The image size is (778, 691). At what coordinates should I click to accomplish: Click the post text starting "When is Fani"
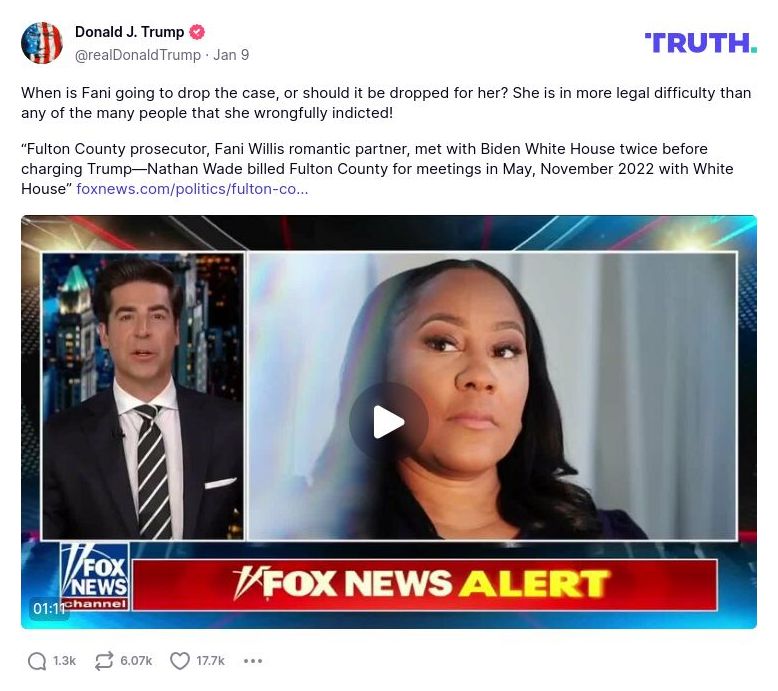tap(386, 103)
